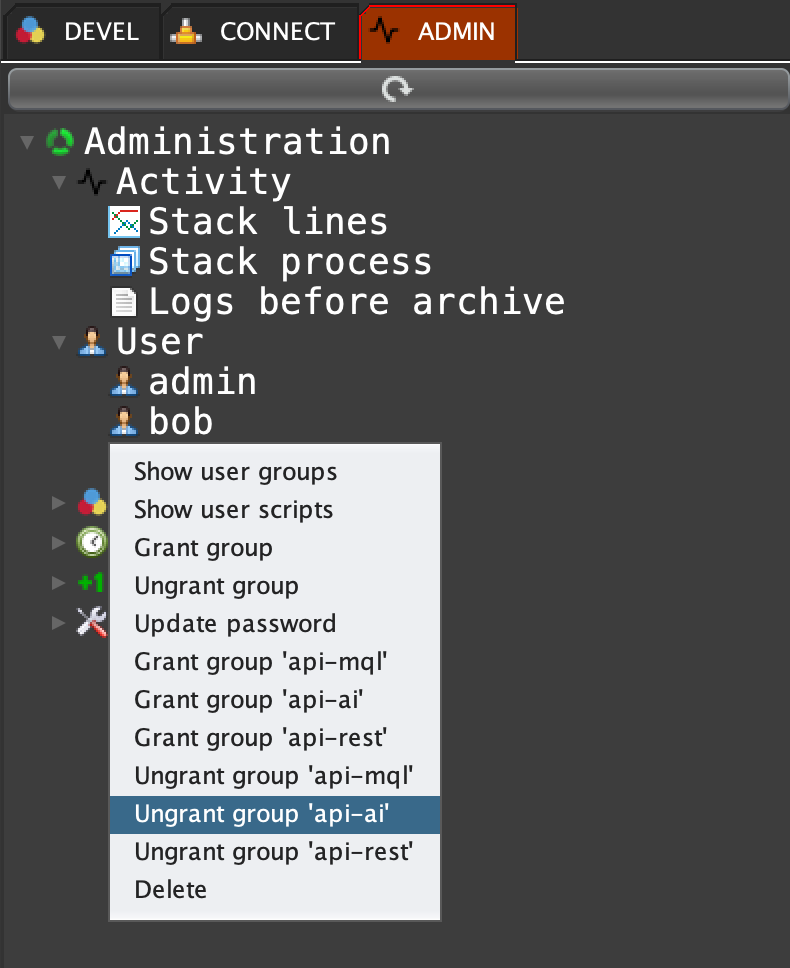Click the refresh arrow button
Screen dimensions: 790x968
(397, 91)
